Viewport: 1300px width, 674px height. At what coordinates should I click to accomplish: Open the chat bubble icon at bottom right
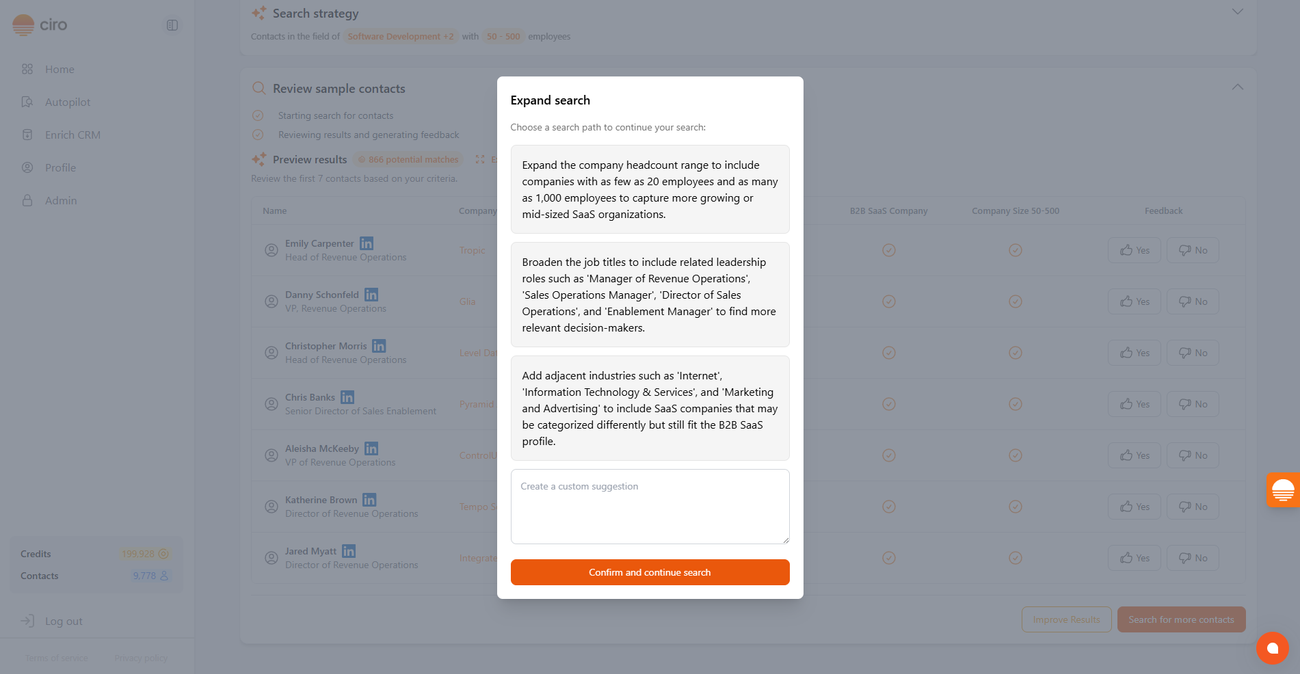point(1272,648)
